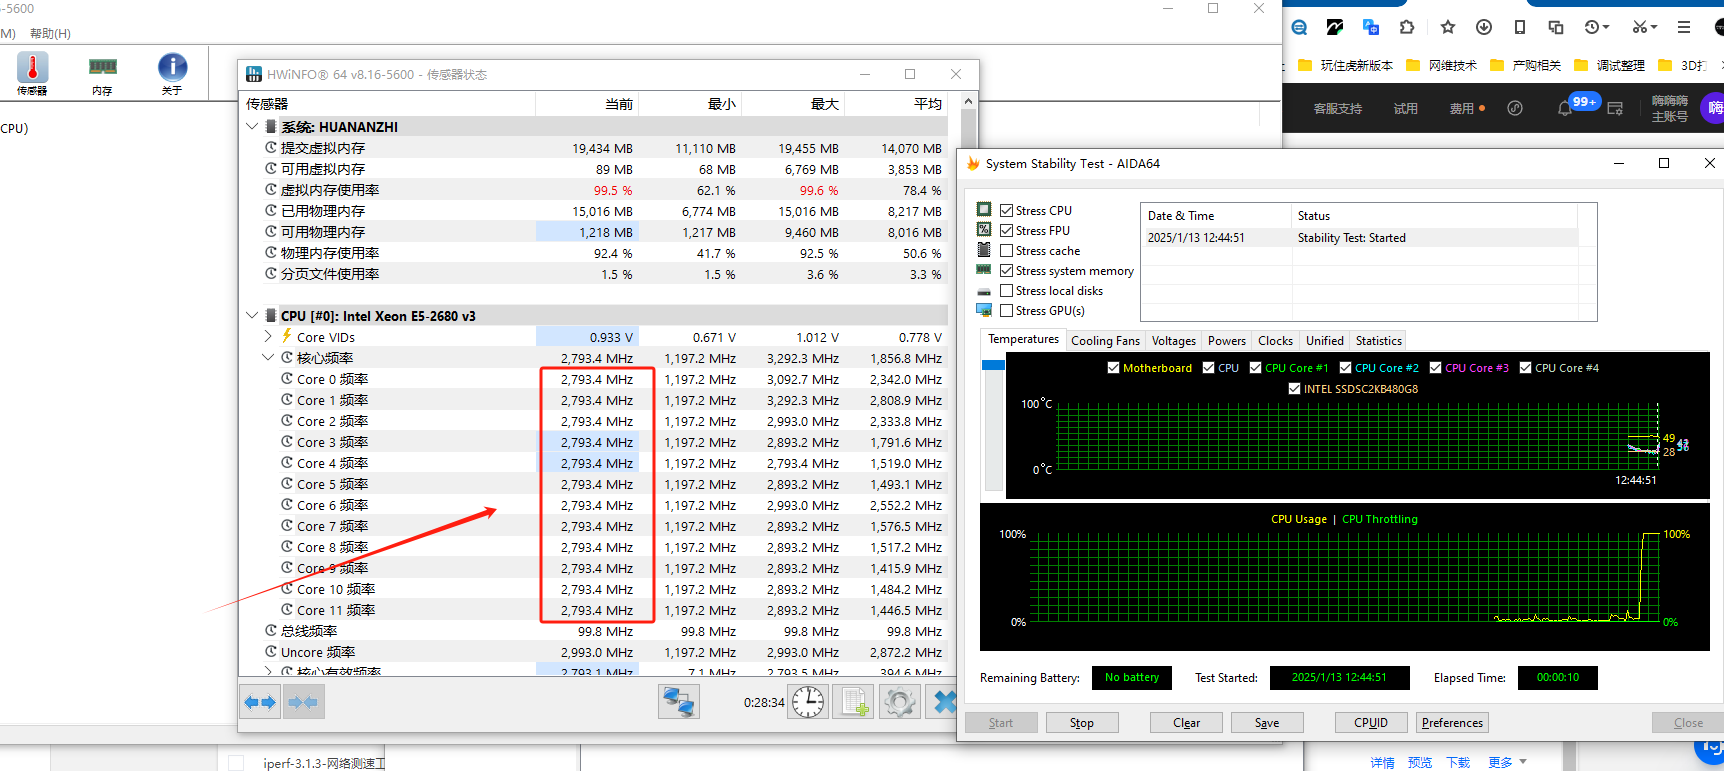Open the 网维技术 bookmark folder
Viewport: 1724px width, 771px height.
(x=1441, y=65)
